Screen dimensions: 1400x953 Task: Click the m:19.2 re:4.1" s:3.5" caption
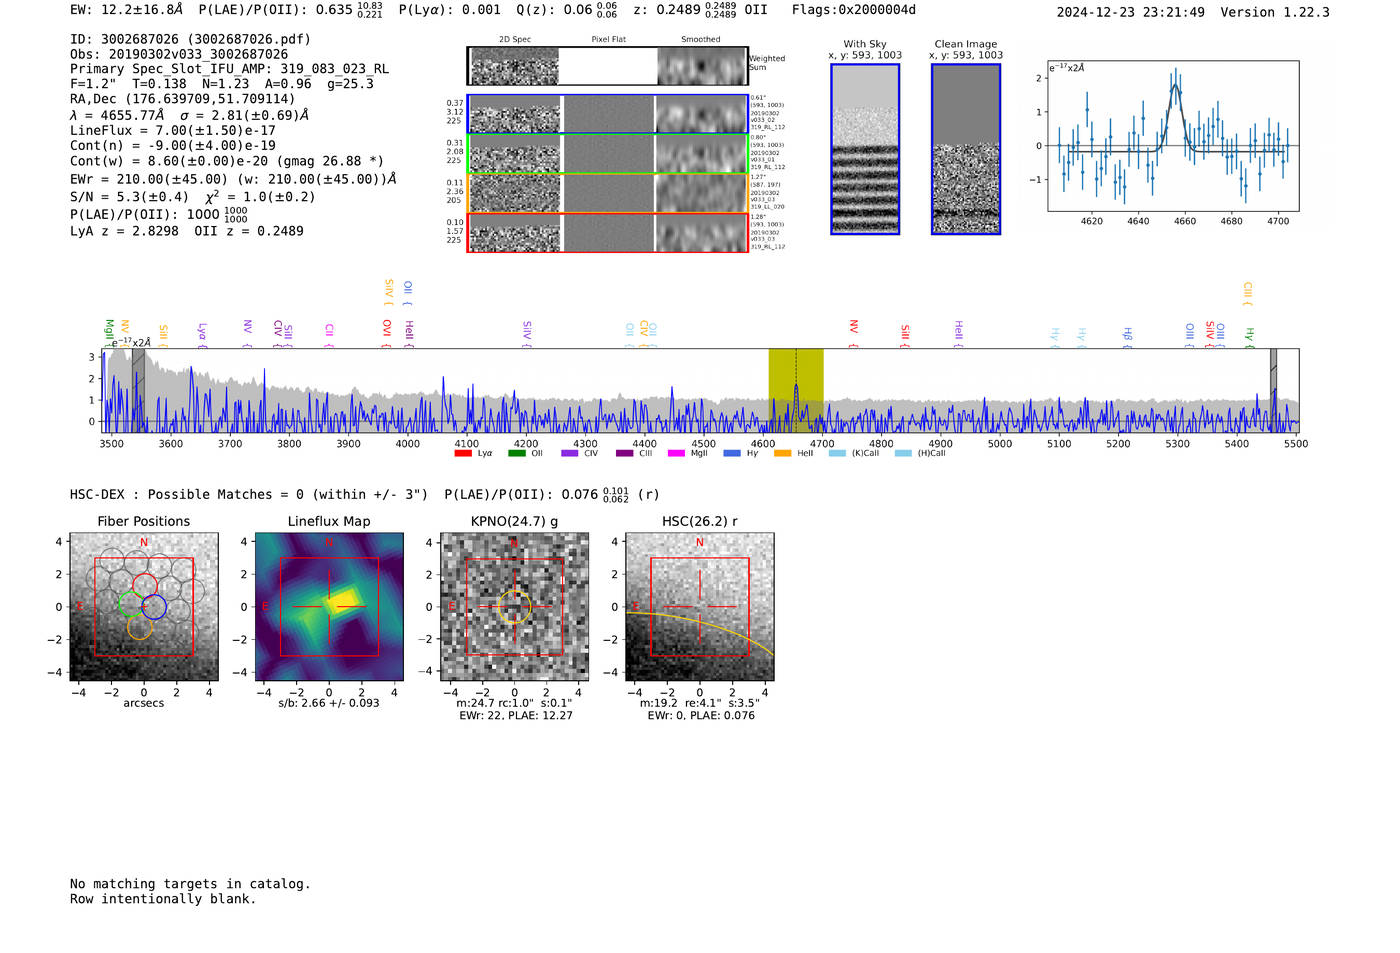pyautogui.click(x=700, y=703)
